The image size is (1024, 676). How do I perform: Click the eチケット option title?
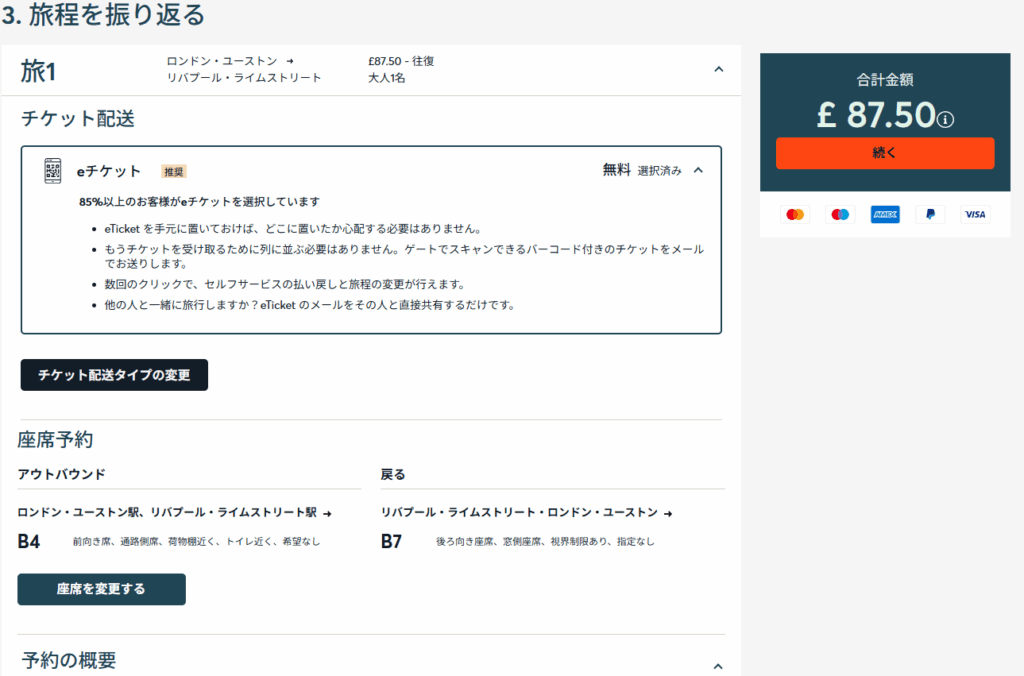pos(109,171)
